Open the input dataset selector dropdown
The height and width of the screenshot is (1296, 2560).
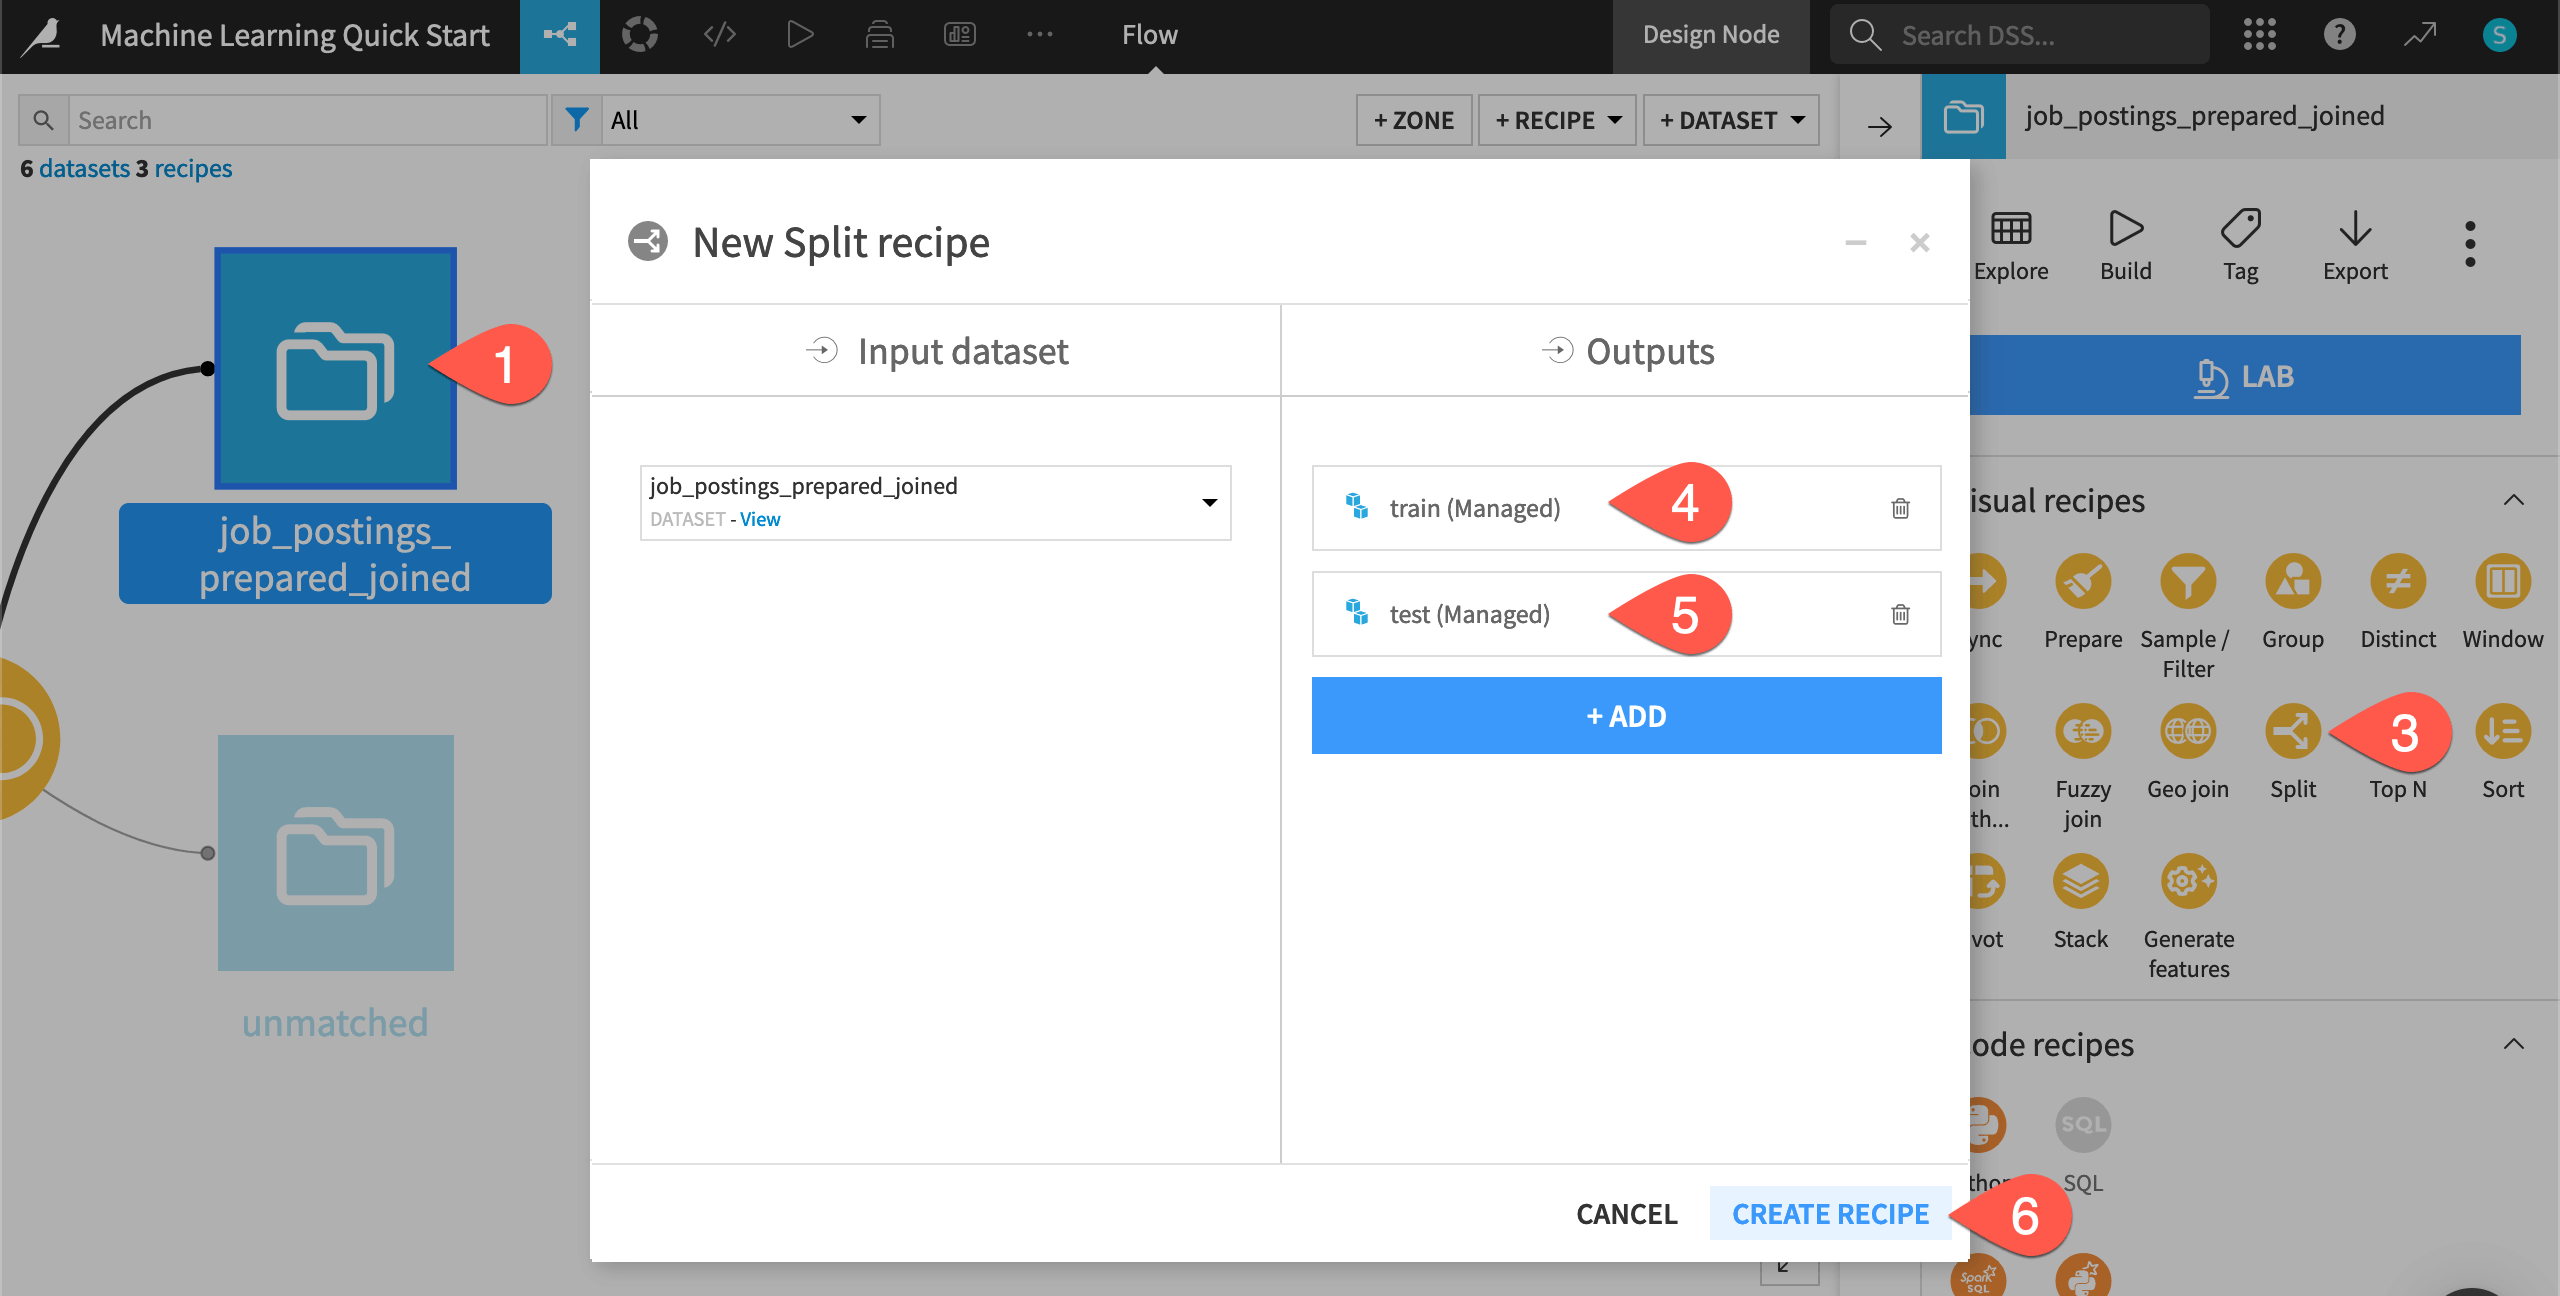click(1208, 502)
